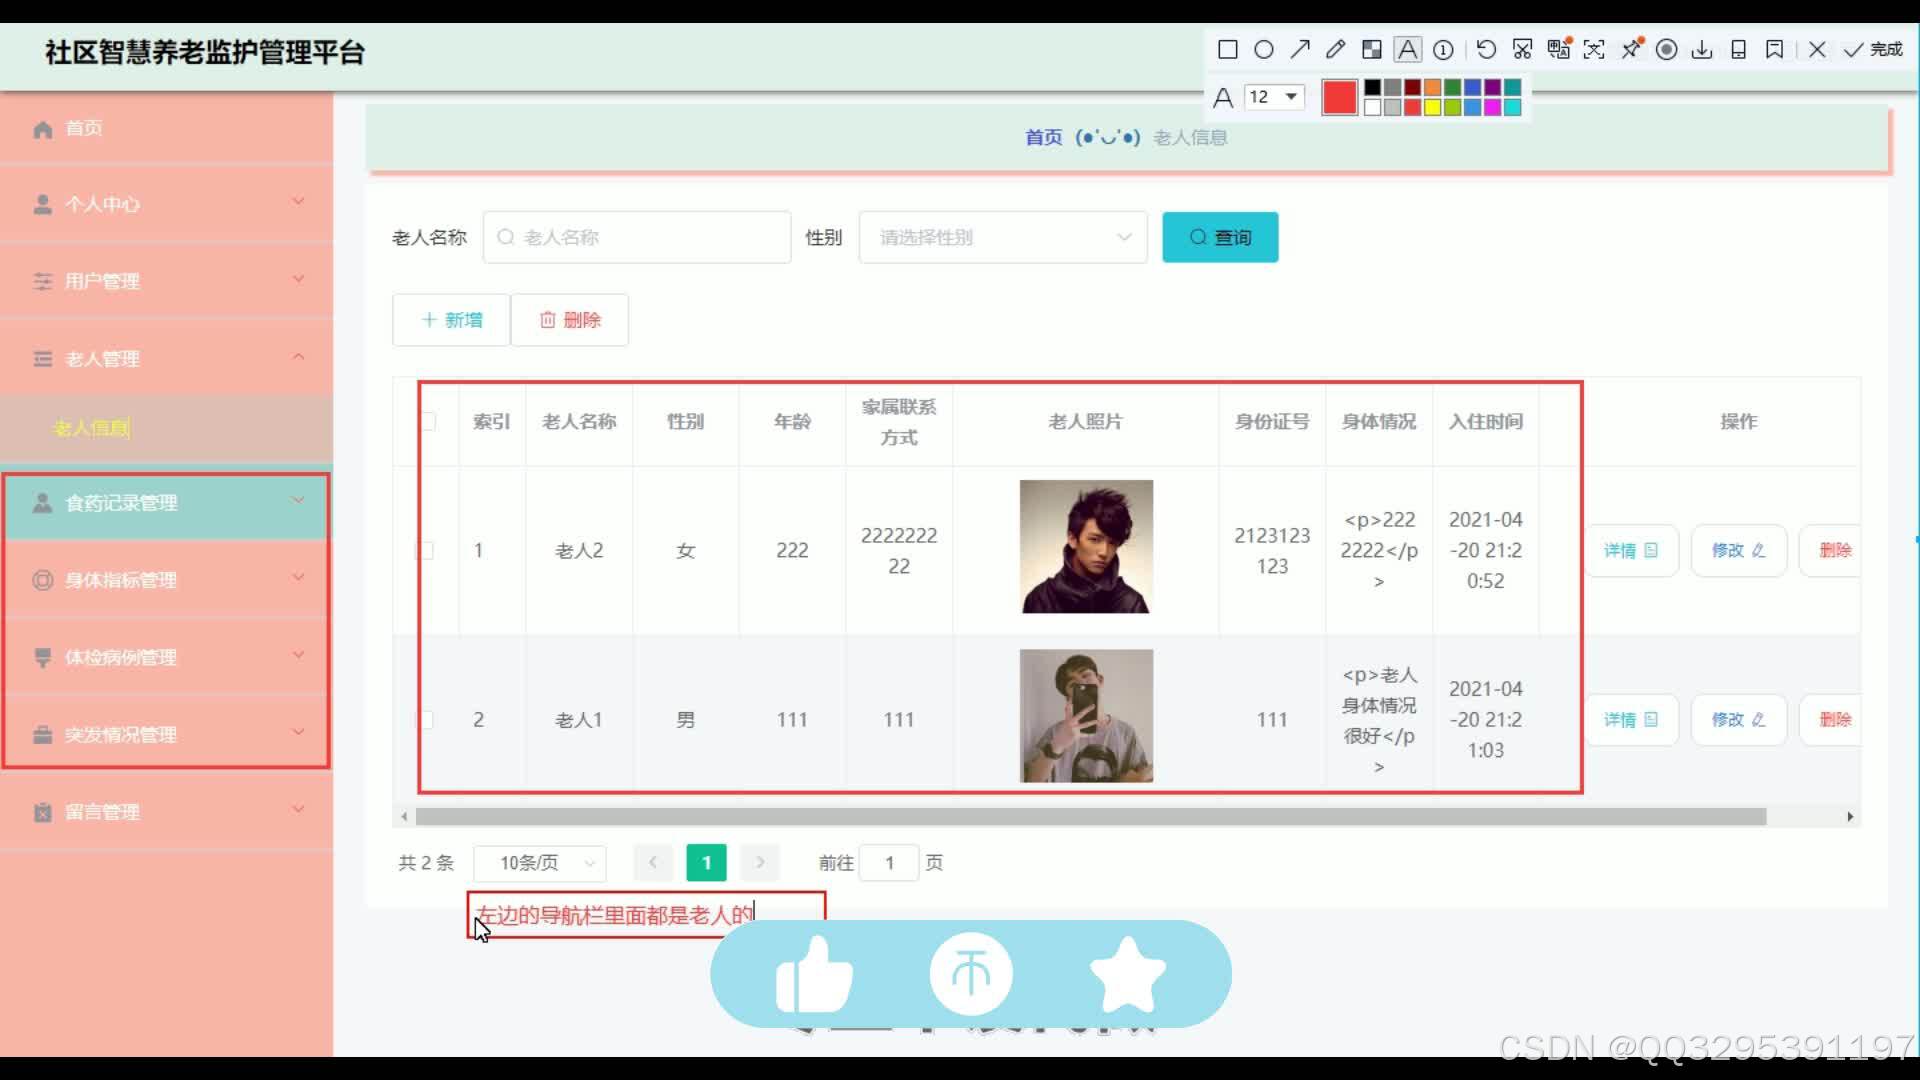Click 完成 to finish the screenshot
1920x1080 pixels.
pyautogui.click(x=1873, y=49)
